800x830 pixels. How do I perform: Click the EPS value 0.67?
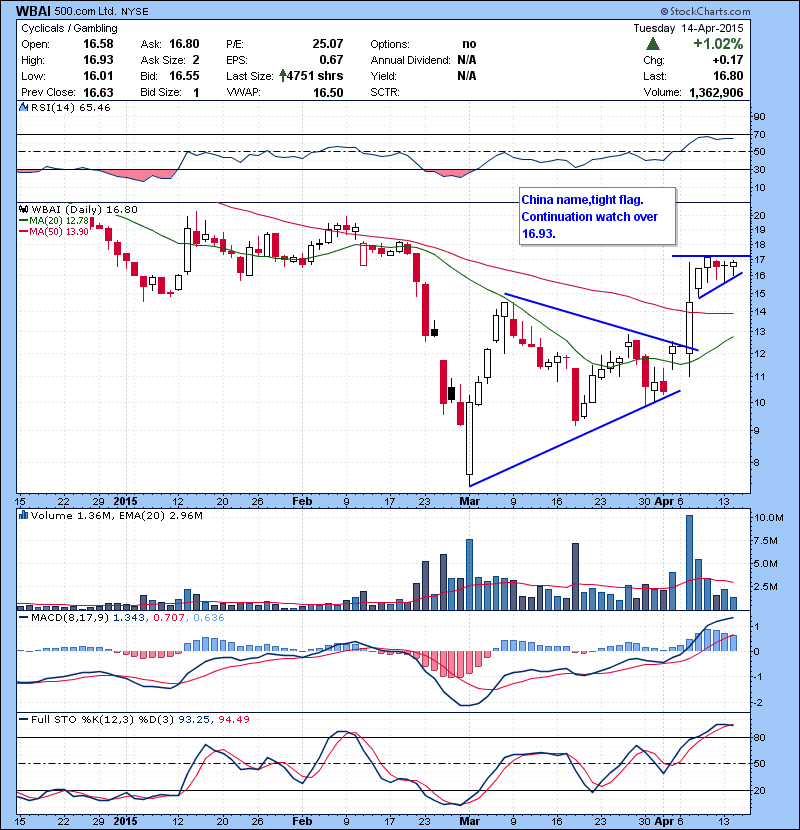click(331, 60)
